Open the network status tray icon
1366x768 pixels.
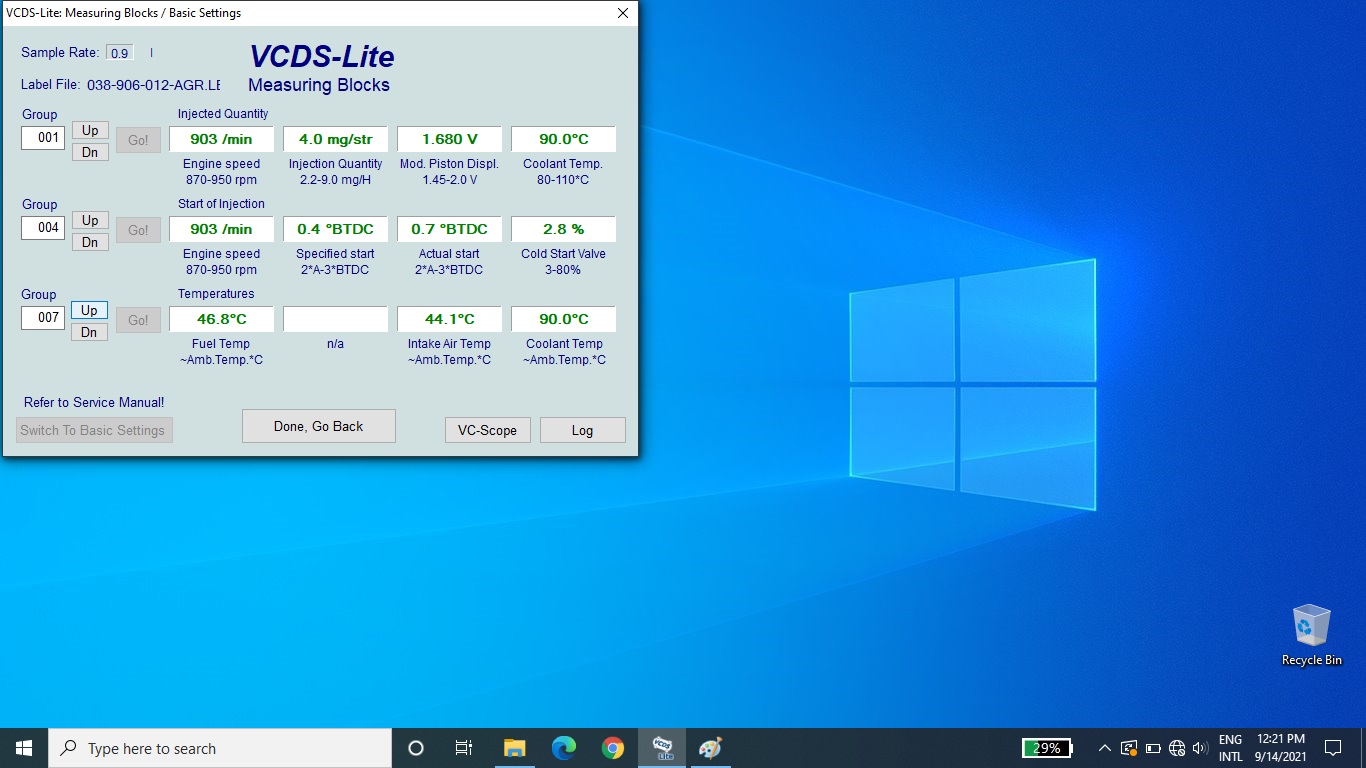pyautogui.click(x=1177, y=748)
